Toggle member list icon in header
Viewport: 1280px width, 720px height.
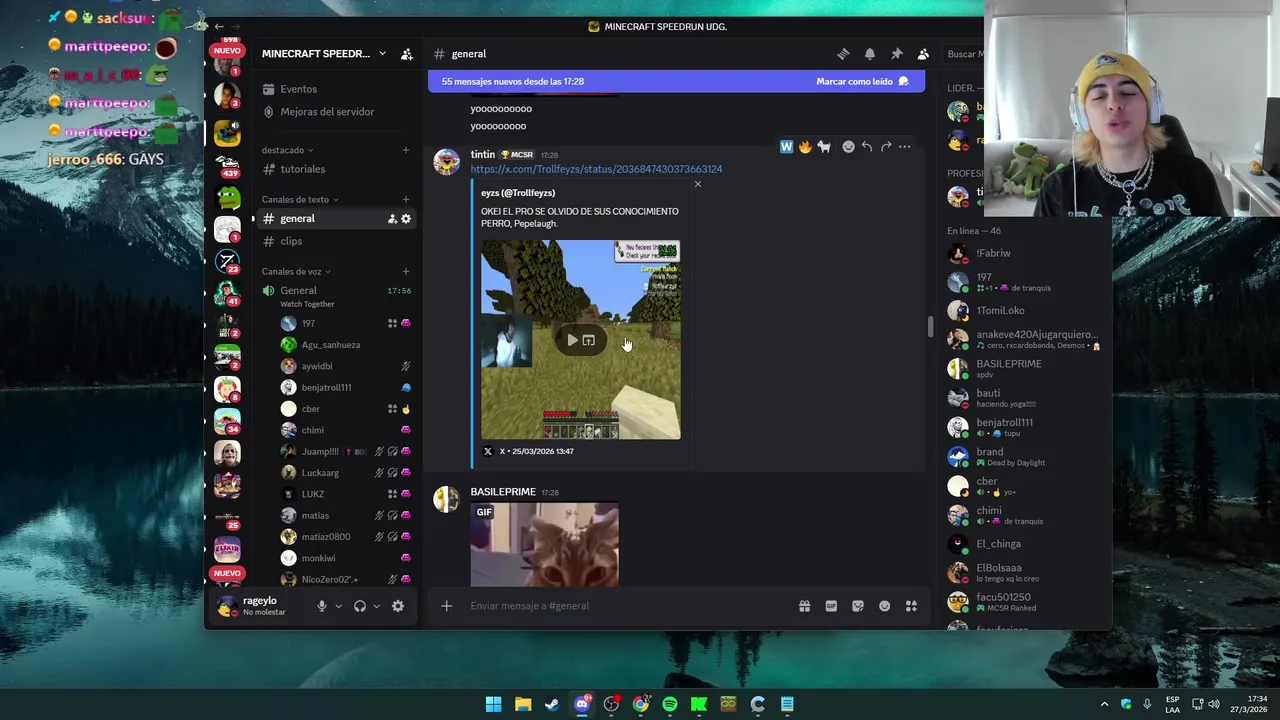coord(923,54)
